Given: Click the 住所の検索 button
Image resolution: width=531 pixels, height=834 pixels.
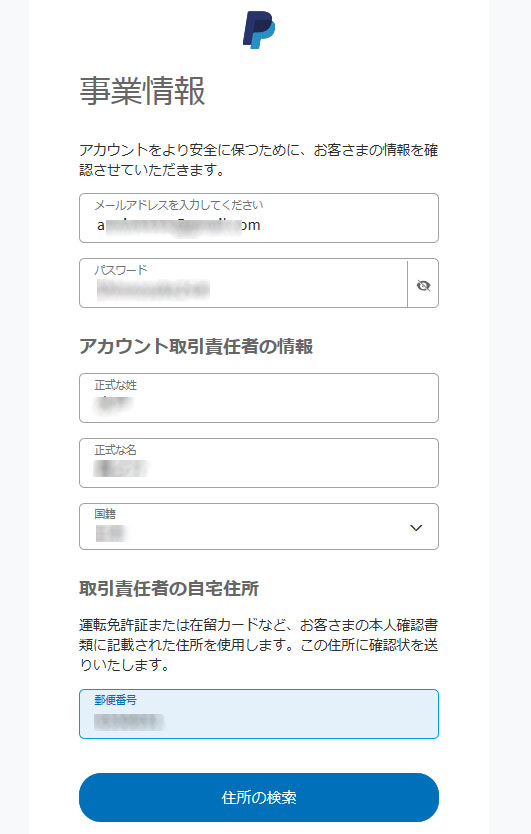Looking at the screenshot, I should pos(259,797).
